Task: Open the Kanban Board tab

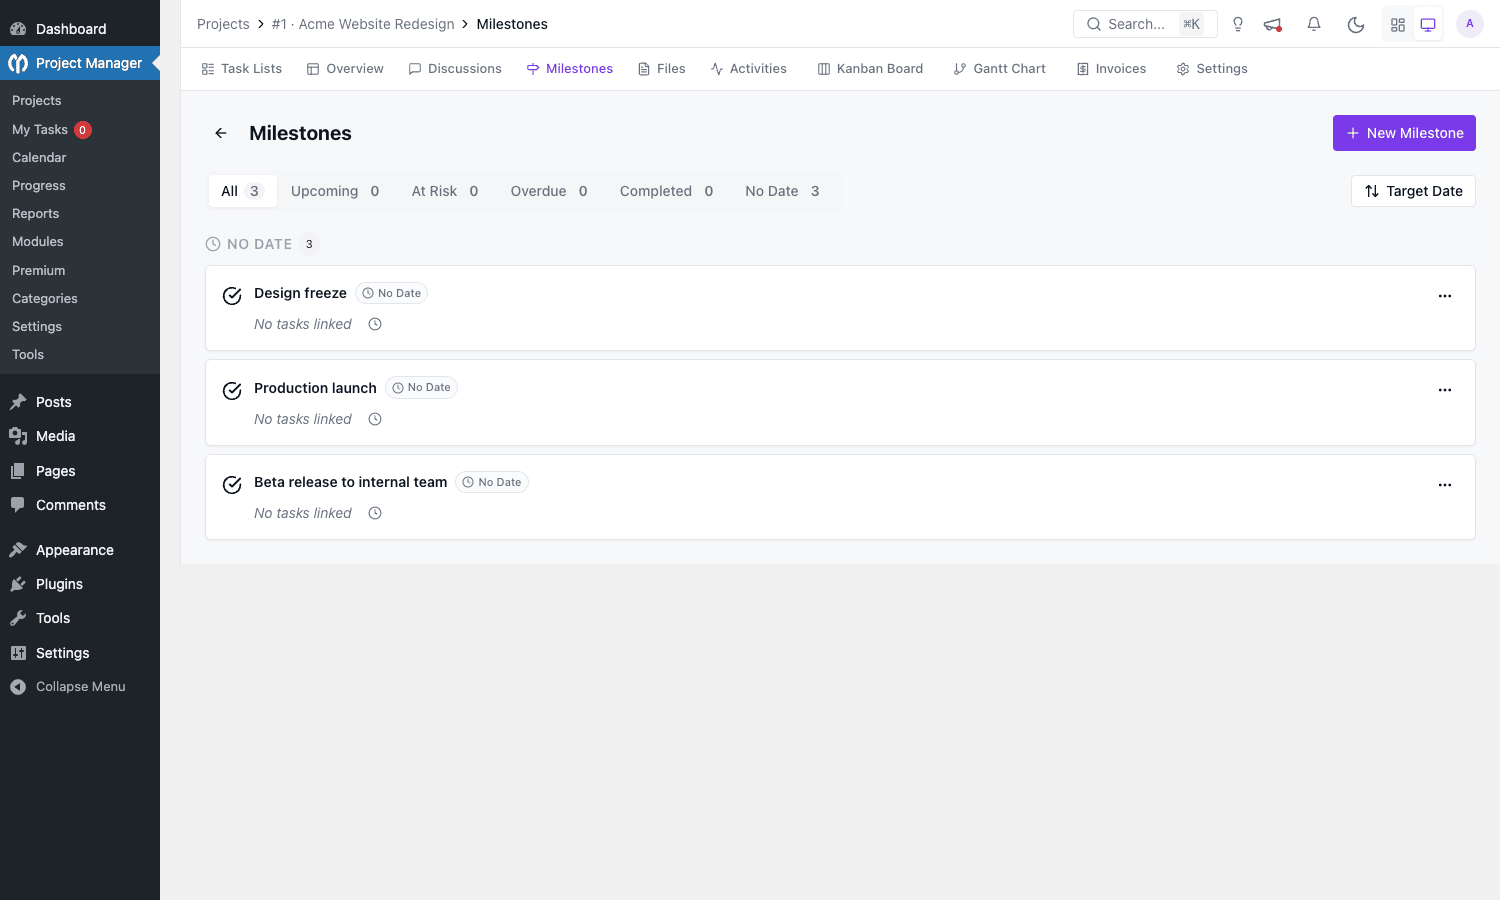Action: [x=870, y=69]
